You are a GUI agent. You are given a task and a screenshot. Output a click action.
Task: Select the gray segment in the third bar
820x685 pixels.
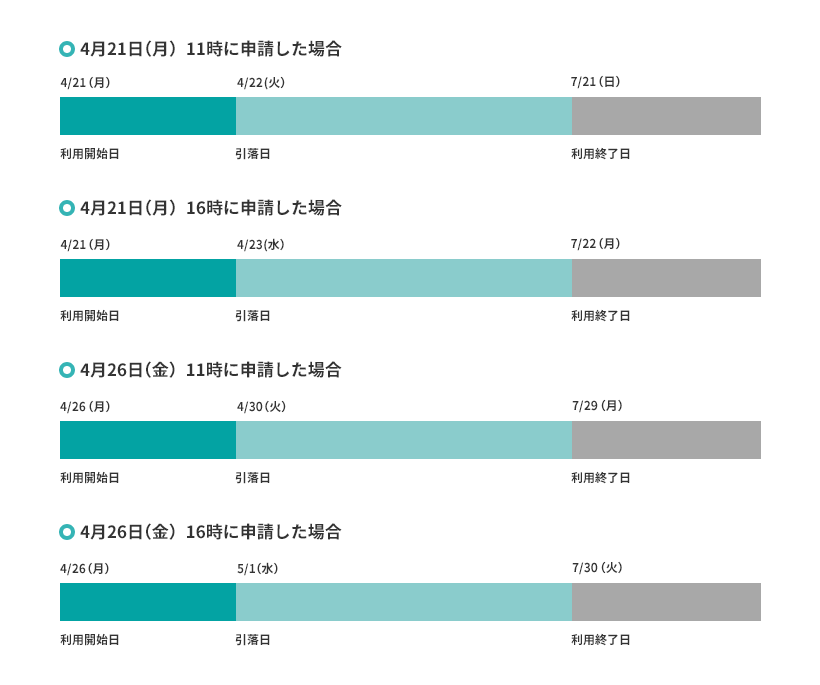[x=666, y=440]
